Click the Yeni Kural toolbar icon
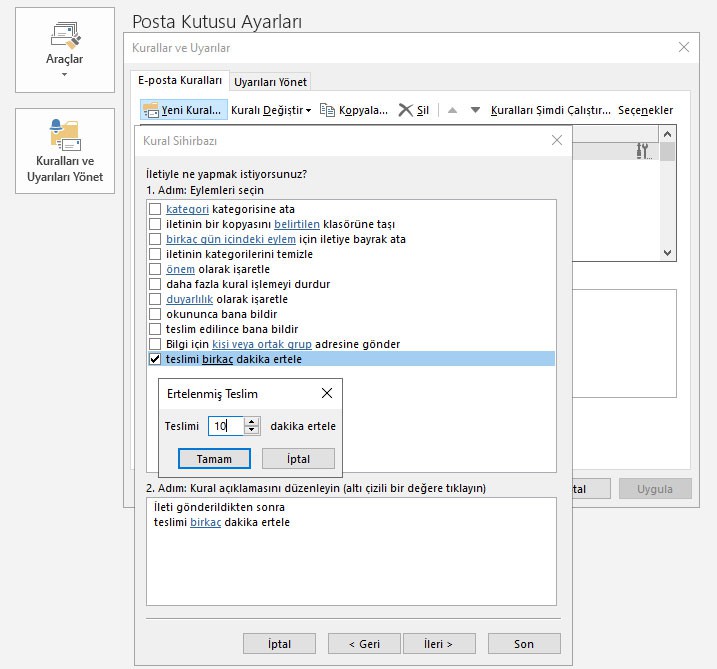The image size is (717, 669). (151, 110)
